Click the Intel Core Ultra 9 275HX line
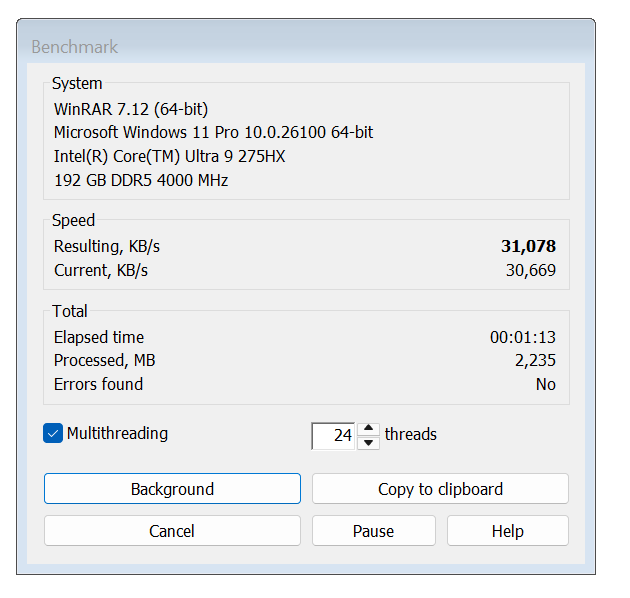The image size is (630, 598). tap(170, 156)
